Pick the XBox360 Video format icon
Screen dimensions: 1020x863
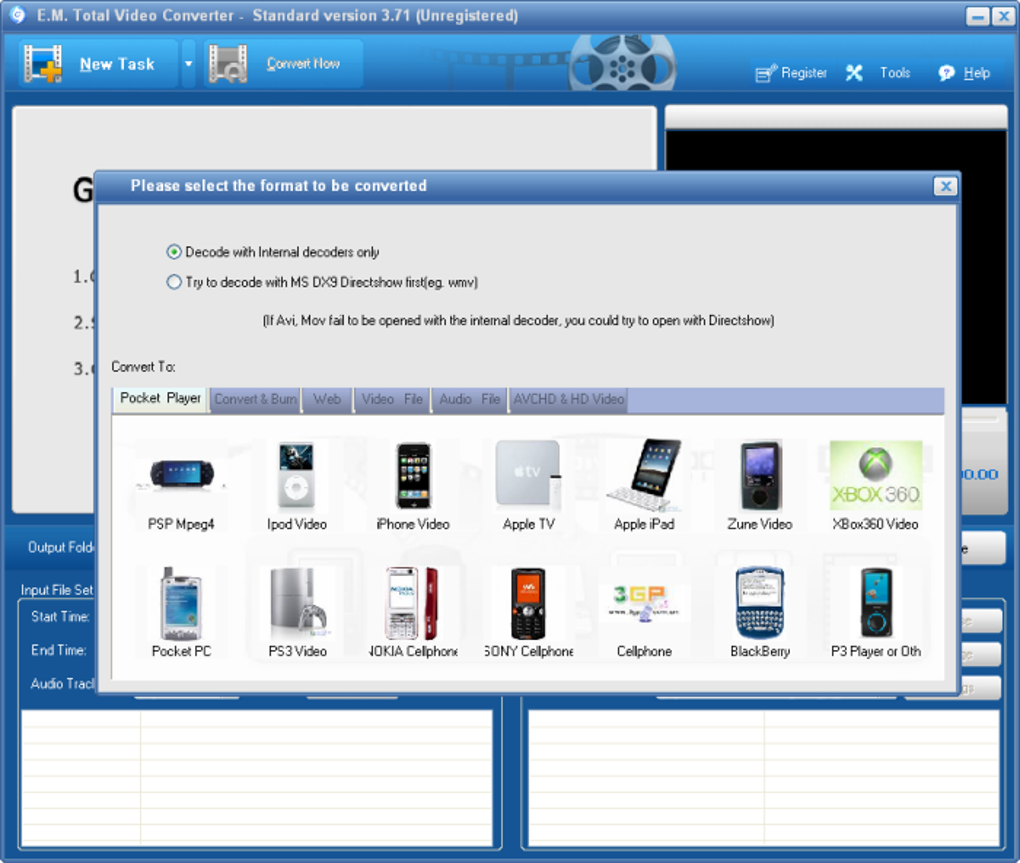(876, 475)
